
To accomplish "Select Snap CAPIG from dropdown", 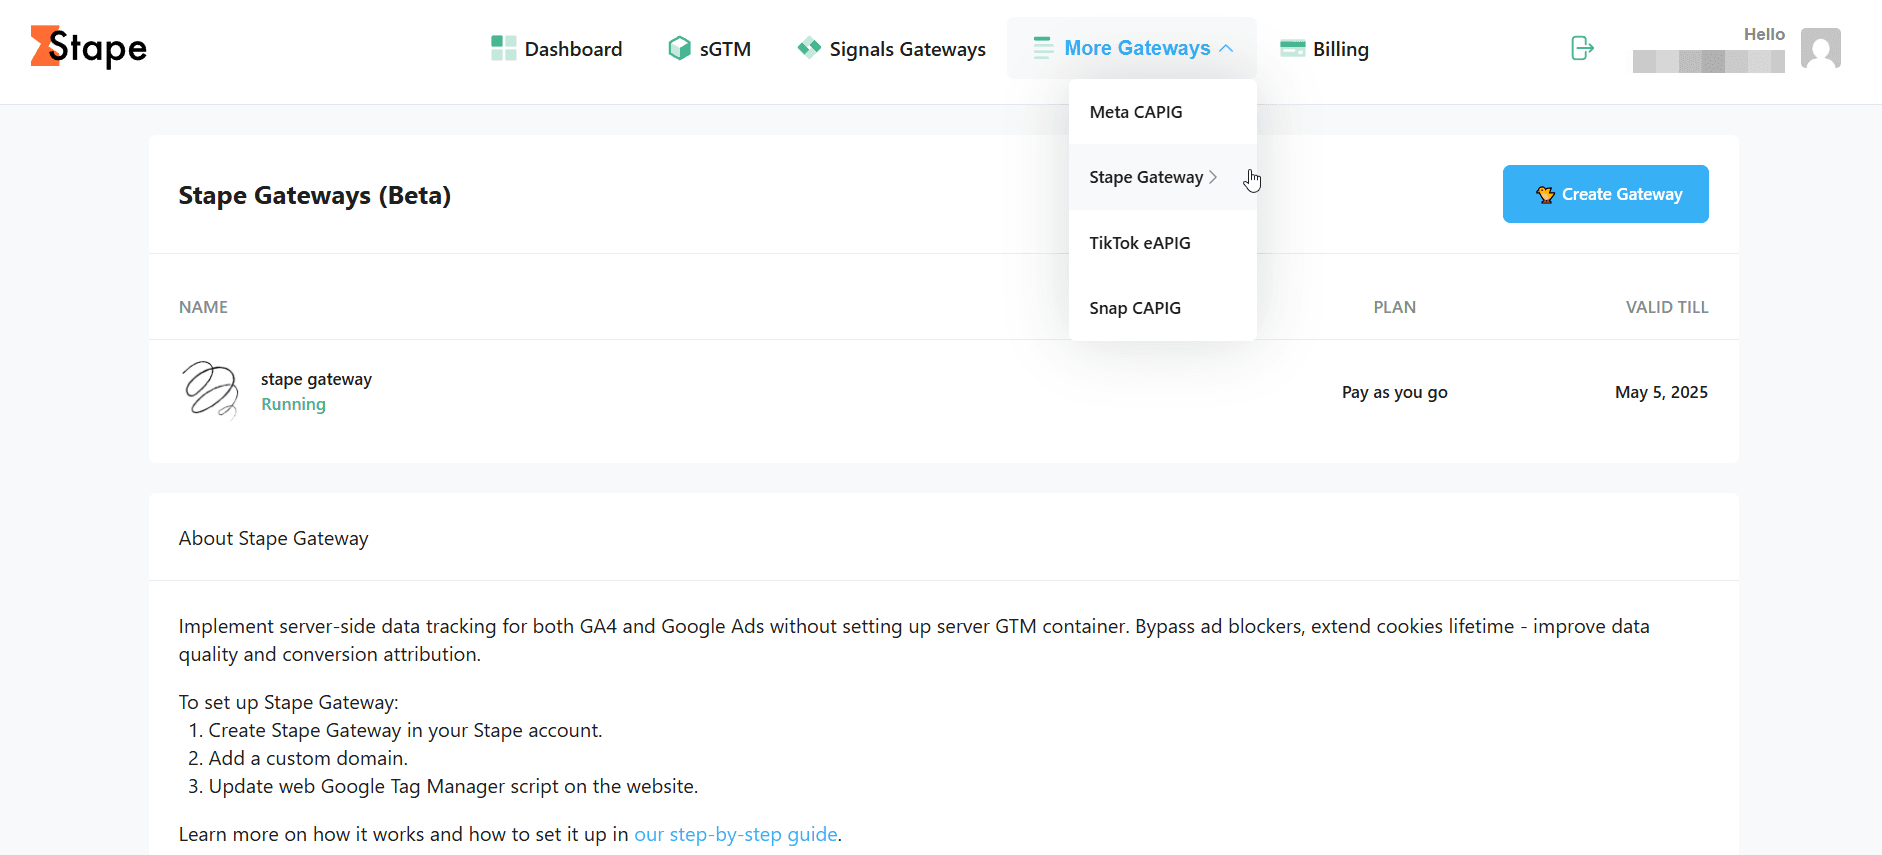I will tap(1162, 308).
